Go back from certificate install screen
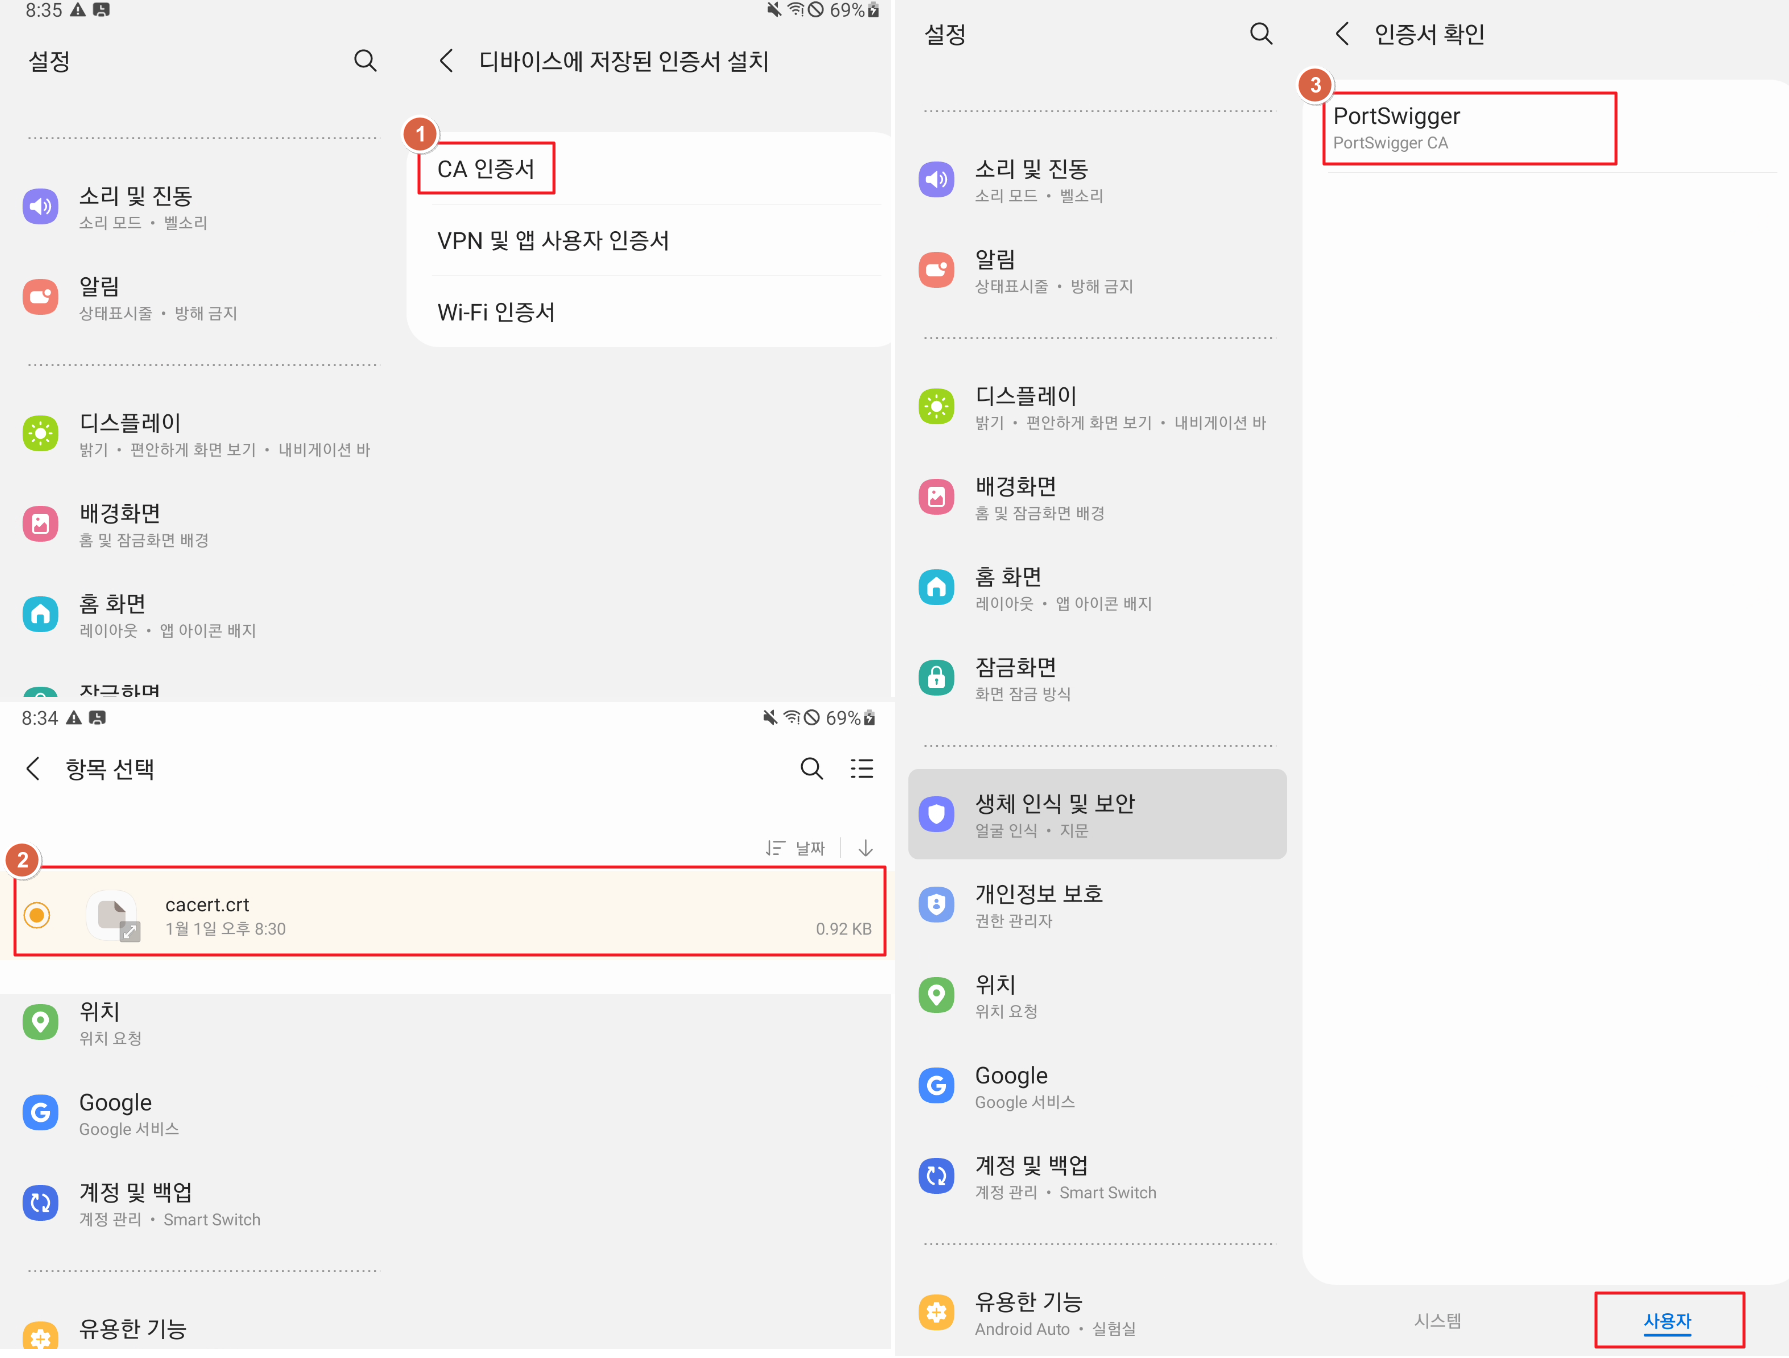This screenshot has width=1789, height=1358. [x=447, y=61]
